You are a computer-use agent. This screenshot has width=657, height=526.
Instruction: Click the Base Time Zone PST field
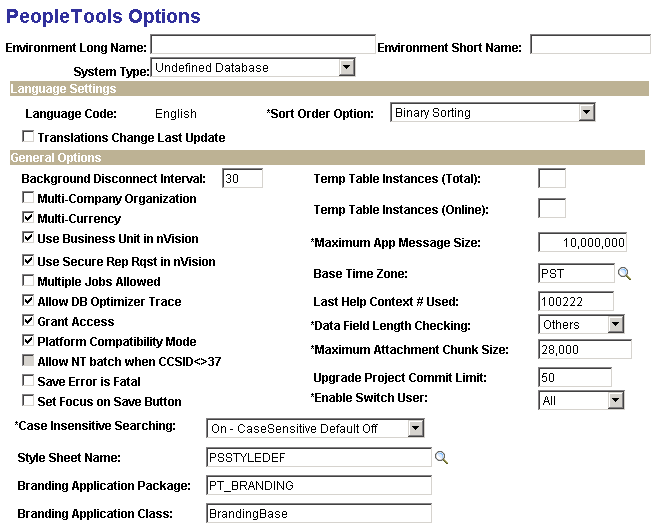tap(577, 273)
